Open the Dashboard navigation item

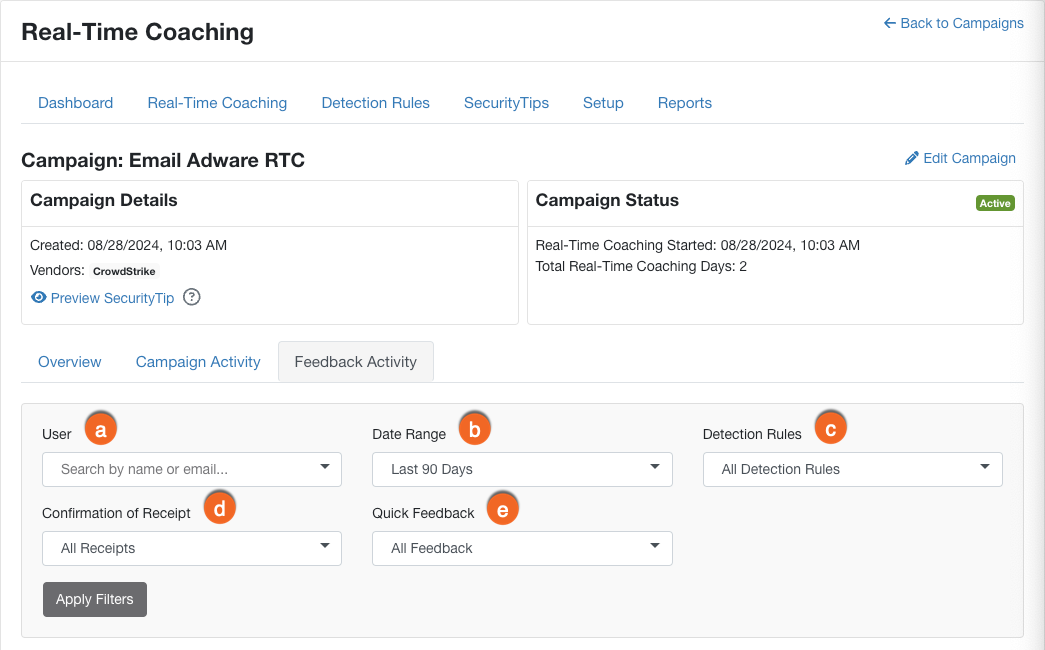pos(75,103)
